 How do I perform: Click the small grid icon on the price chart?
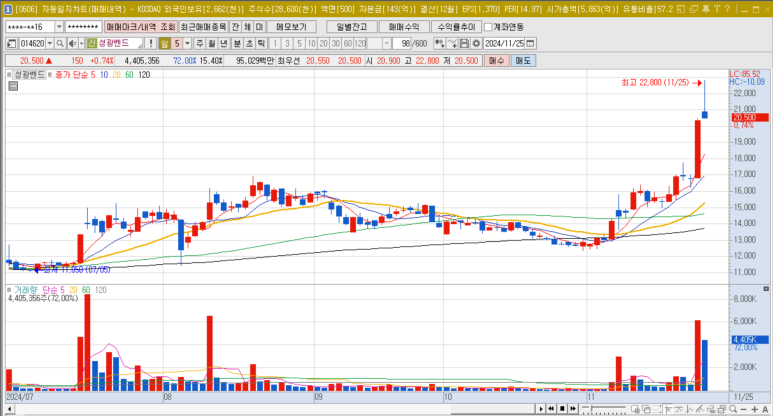(13, 86)
